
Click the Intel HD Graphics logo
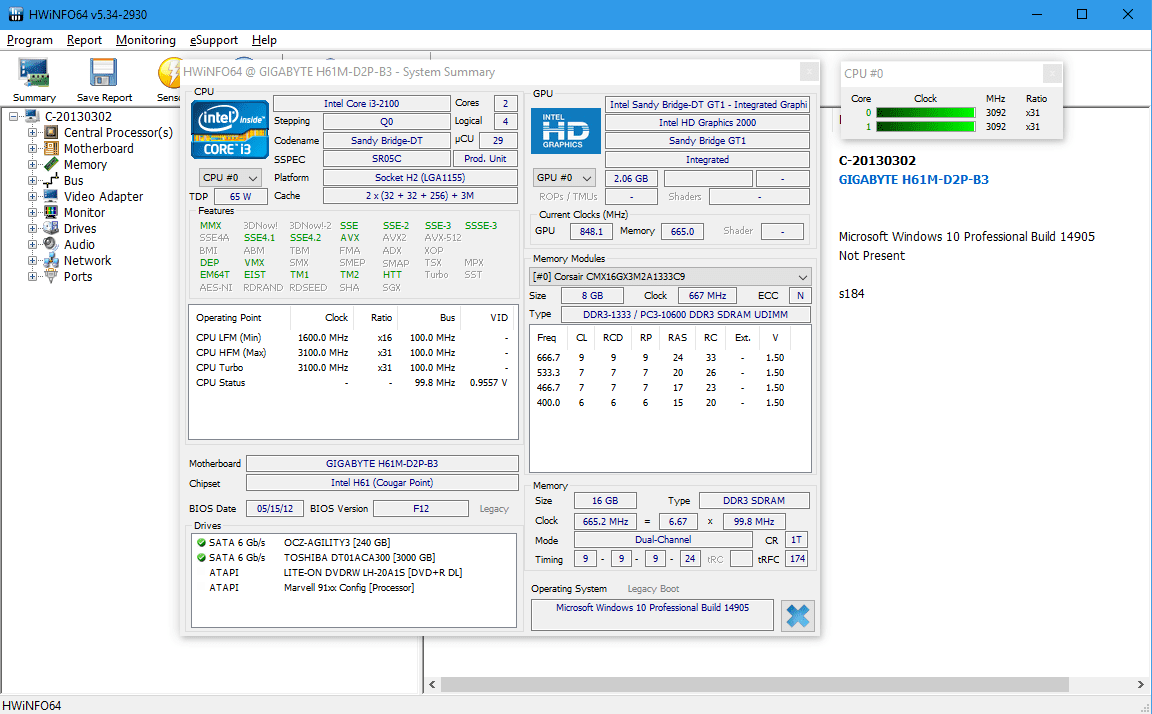(x=565, y=131)
